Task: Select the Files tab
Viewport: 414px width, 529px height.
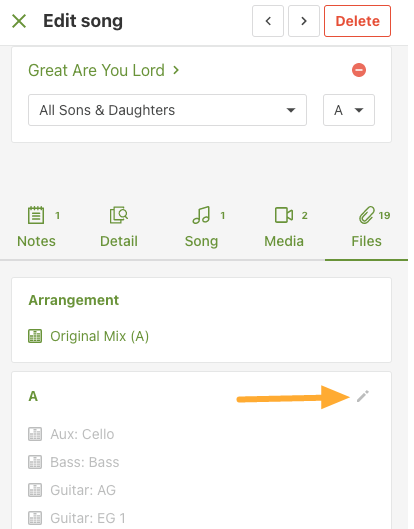Action: click(x=369, y=227)
